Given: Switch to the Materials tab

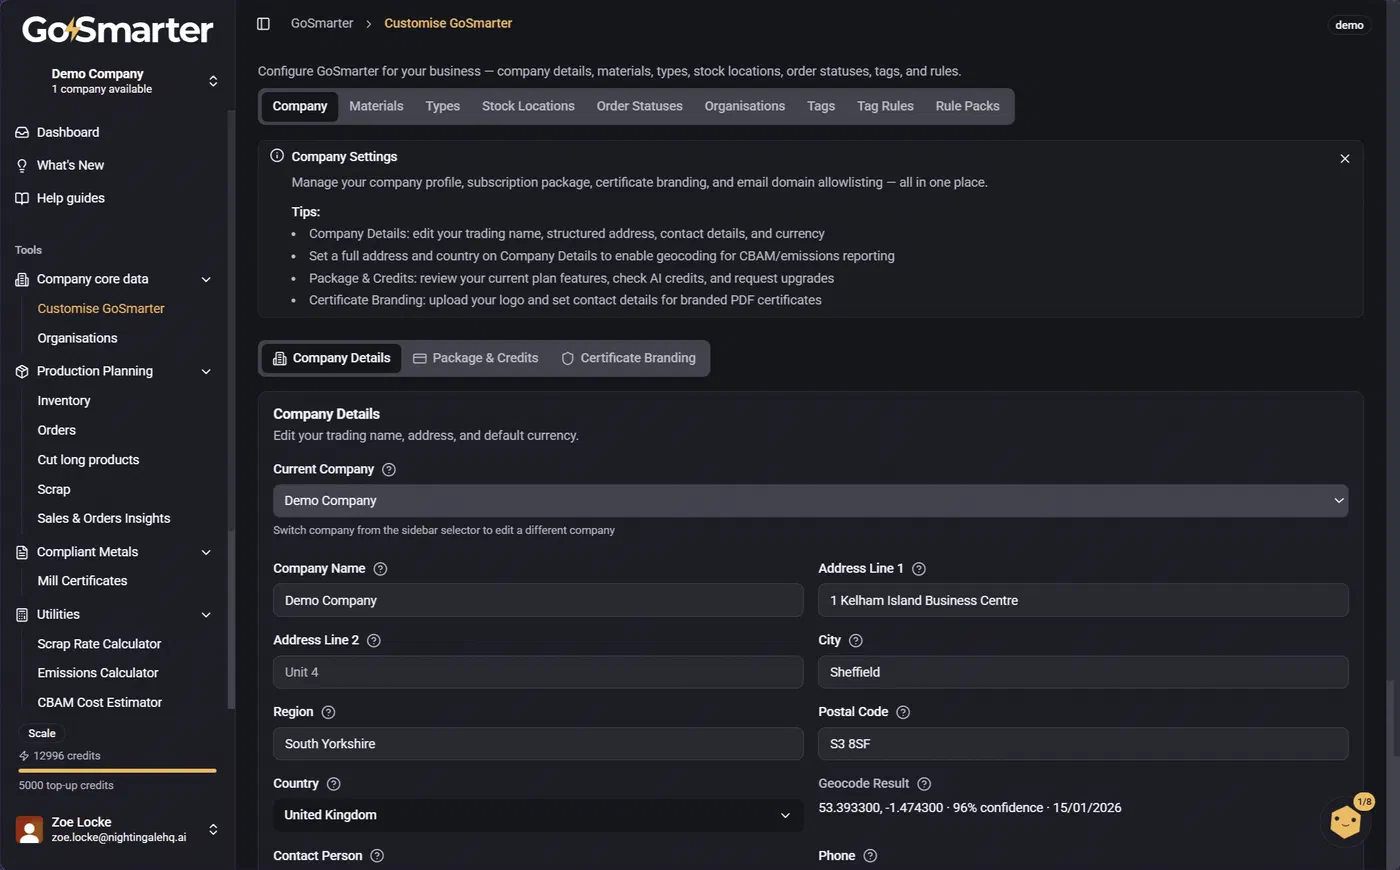Looking at the screenshot, I should pos(376,106).
